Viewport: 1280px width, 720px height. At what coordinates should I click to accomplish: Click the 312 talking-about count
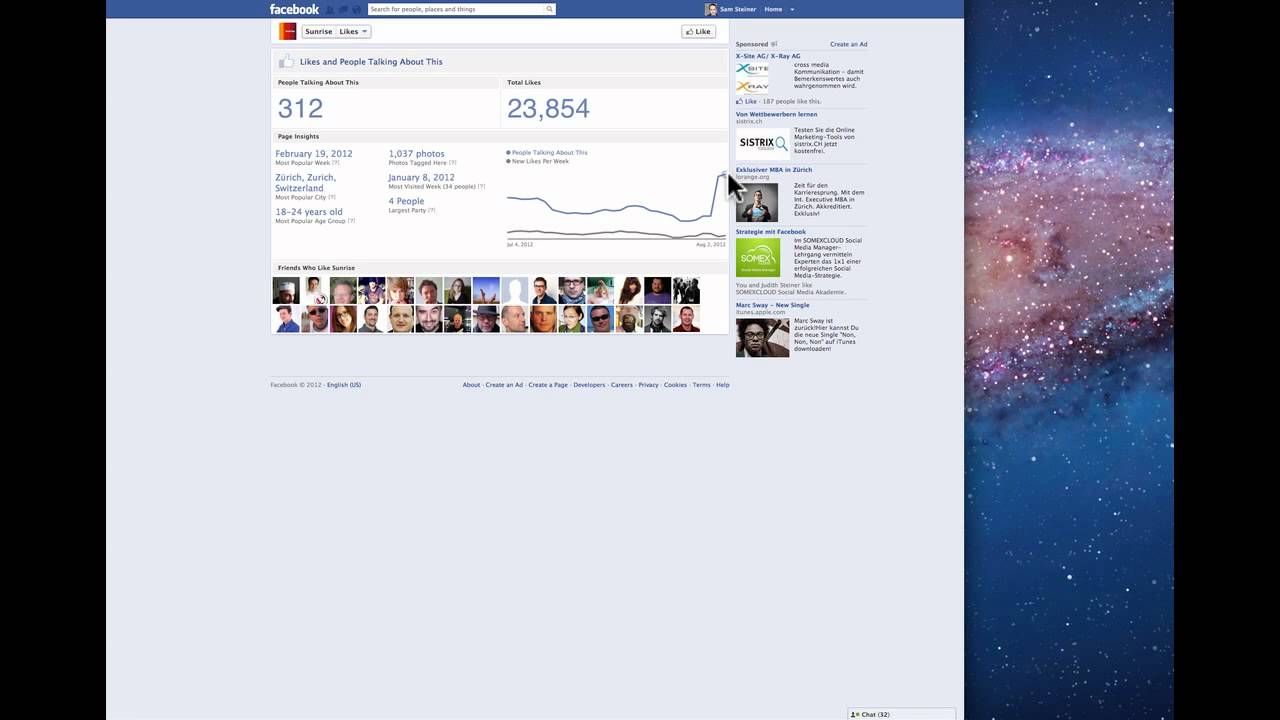tap(300, 108)
